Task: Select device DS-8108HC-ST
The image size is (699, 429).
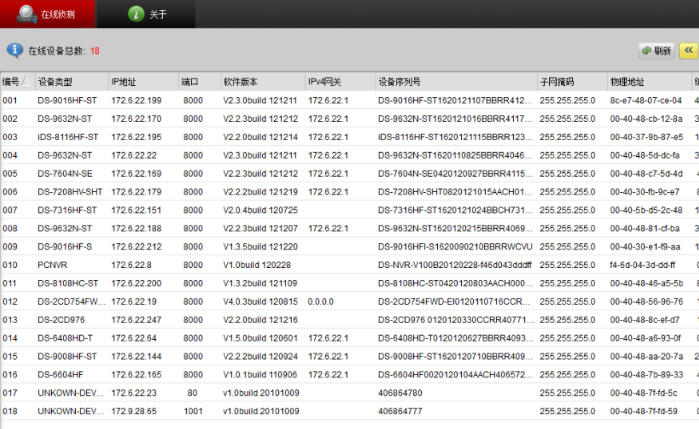Action: [x=67, y=283]
